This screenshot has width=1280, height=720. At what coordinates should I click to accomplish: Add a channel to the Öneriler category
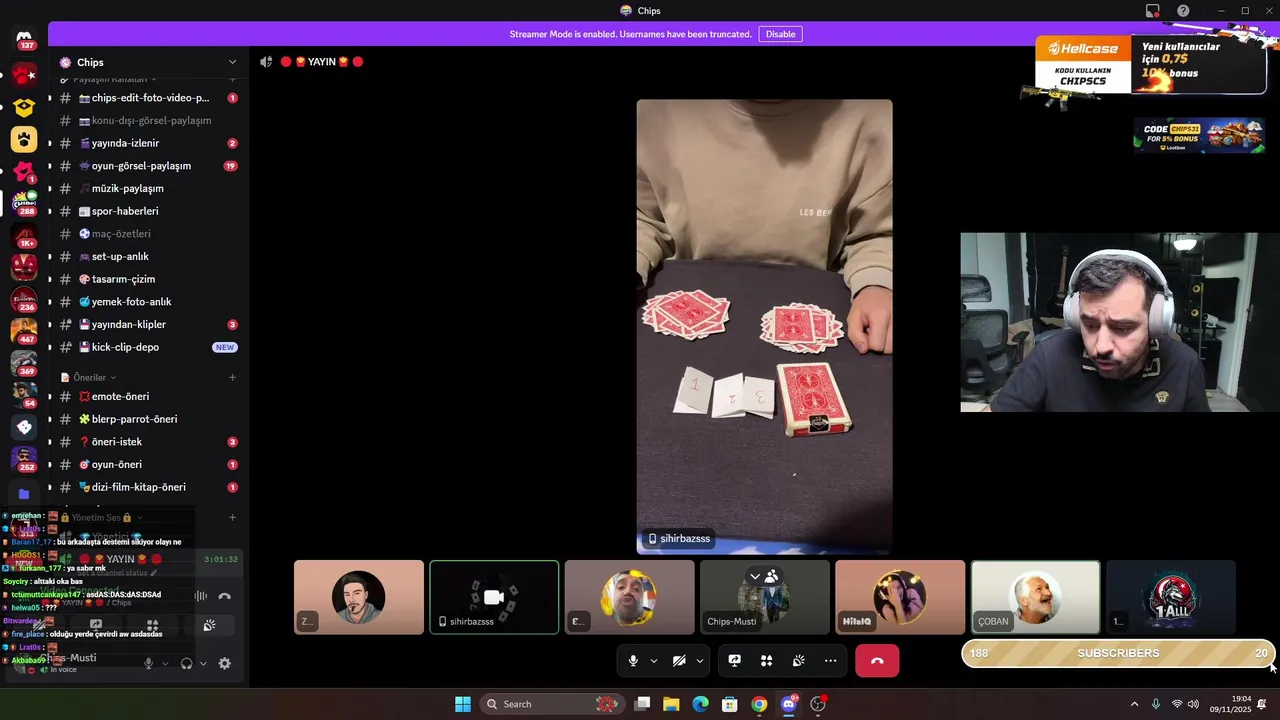232,377
